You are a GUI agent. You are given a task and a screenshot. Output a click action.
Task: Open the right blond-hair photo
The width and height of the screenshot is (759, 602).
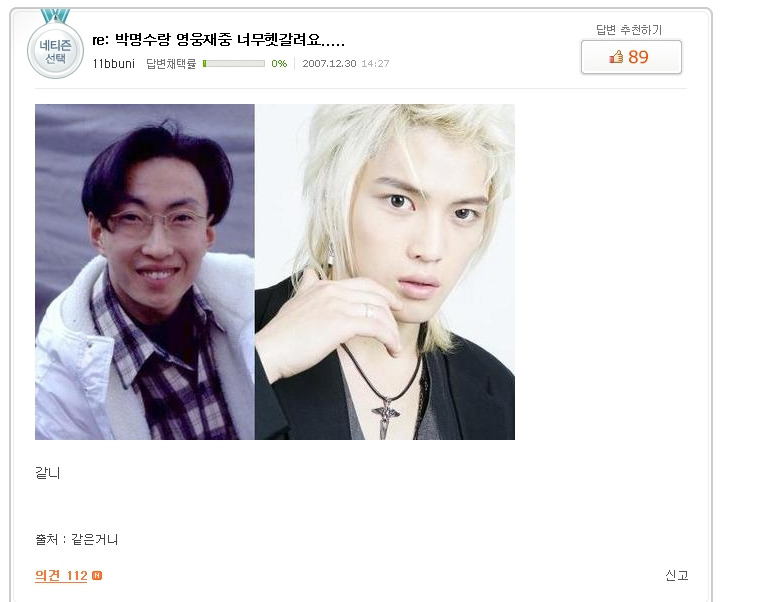pyautogui.click(x=385, y=272)
